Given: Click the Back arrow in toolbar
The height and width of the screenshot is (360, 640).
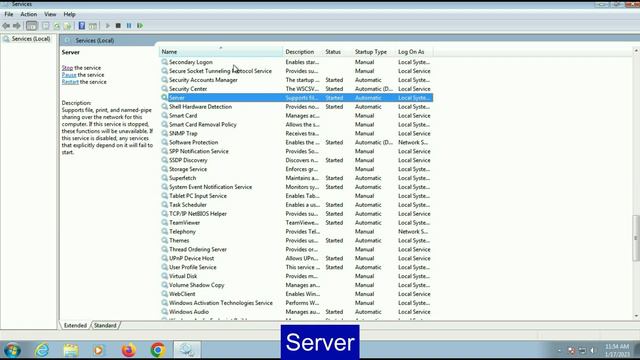Looking at the screenshot, I should pos(6,26).
